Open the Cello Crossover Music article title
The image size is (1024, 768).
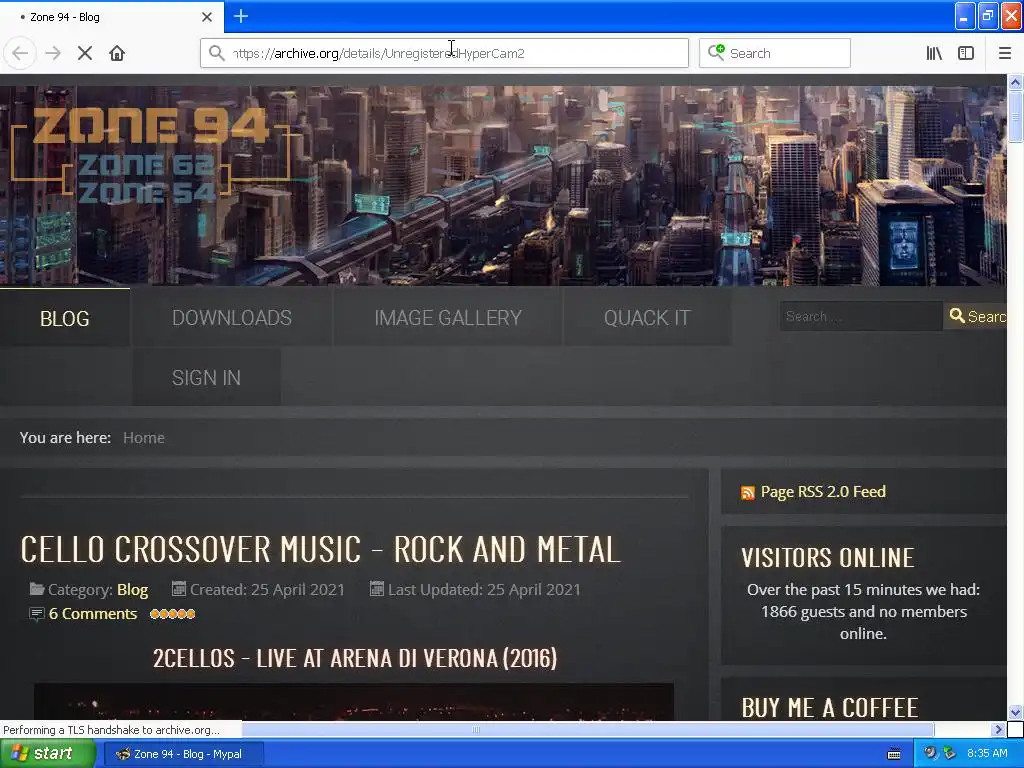321,549
